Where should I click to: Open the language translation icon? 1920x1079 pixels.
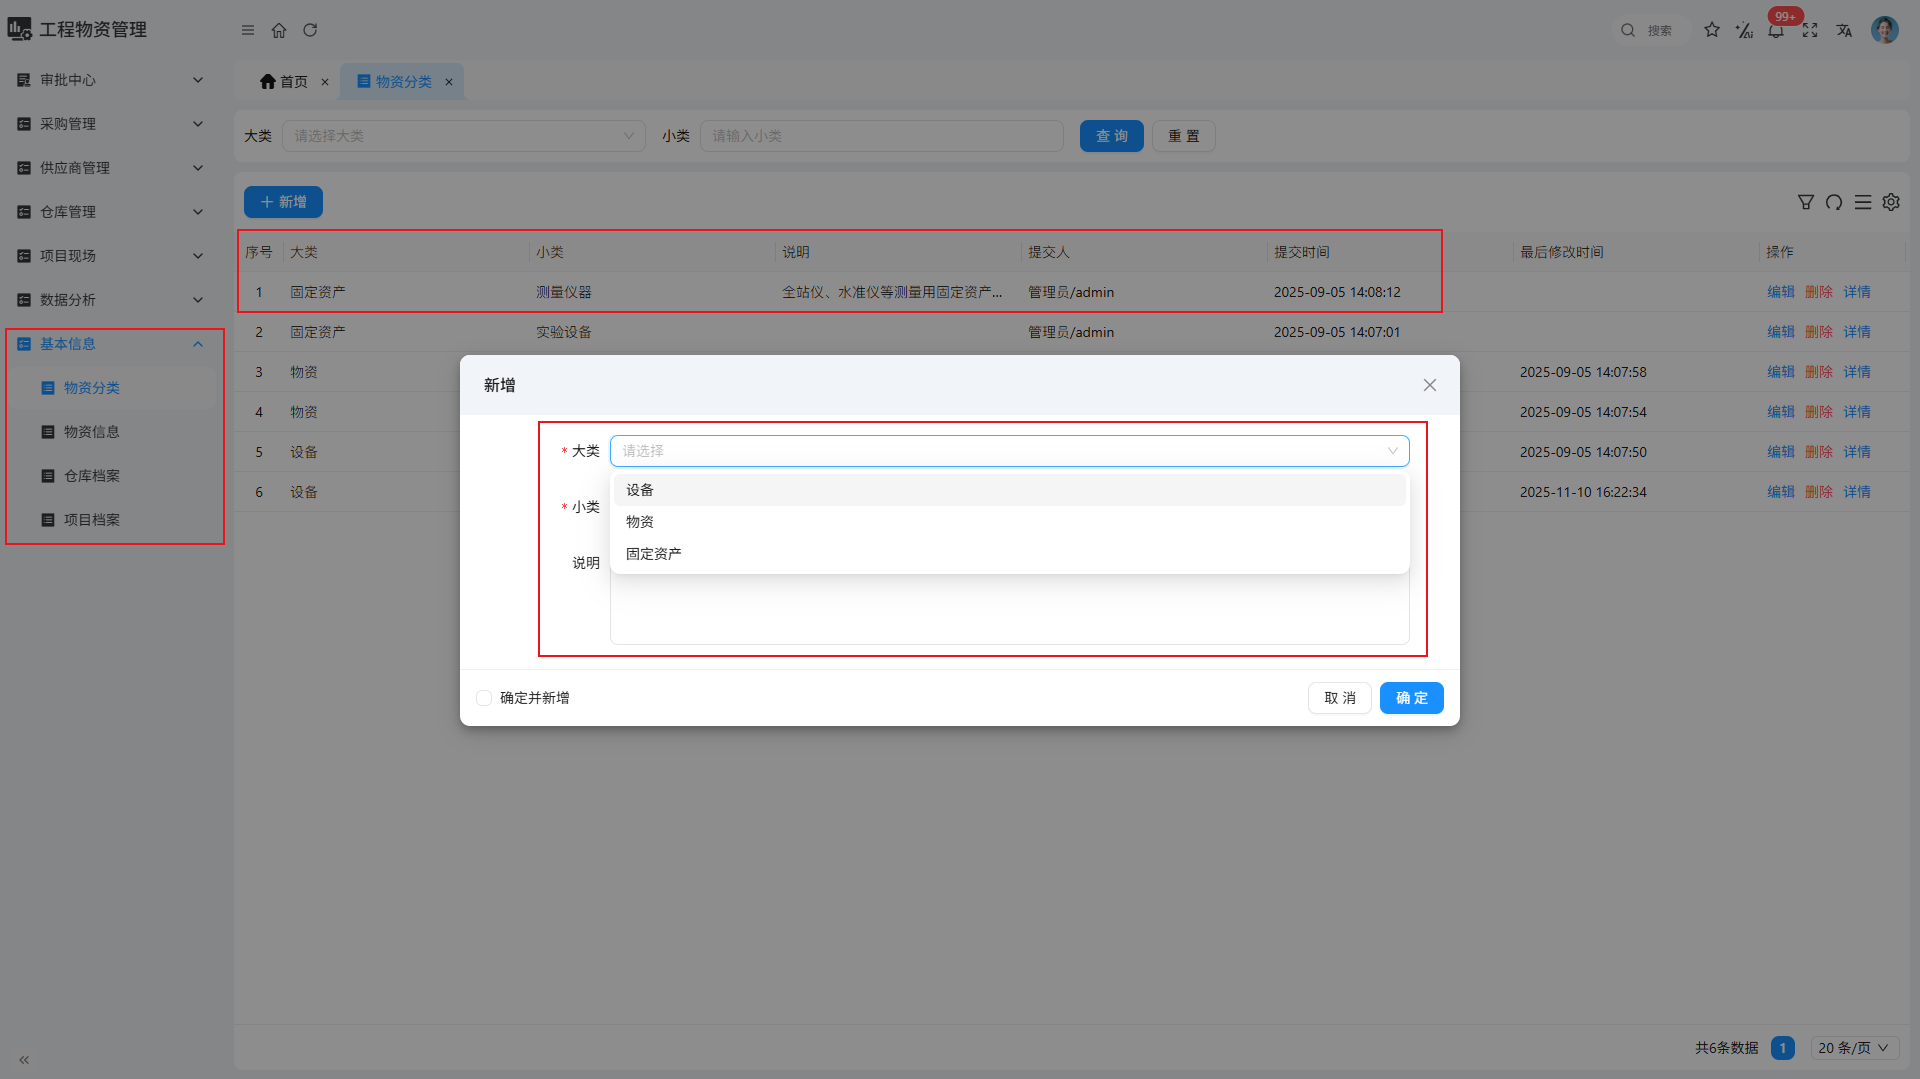[1844, 30]
